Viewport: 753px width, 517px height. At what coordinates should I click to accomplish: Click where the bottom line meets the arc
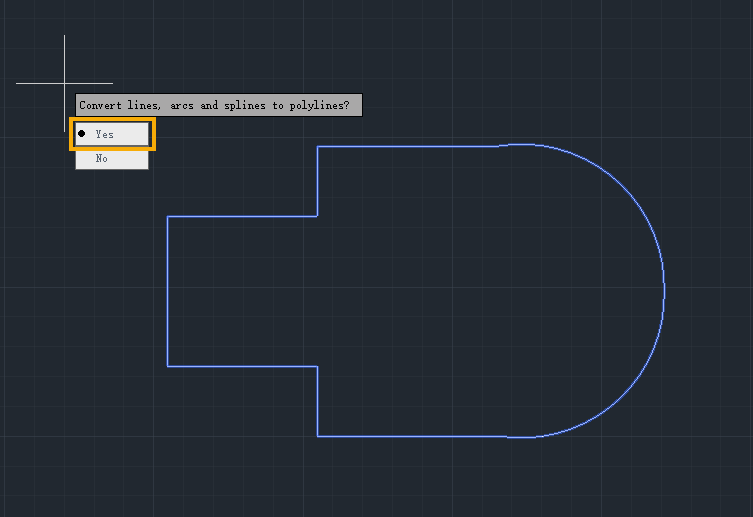click(x=507, y=437)
